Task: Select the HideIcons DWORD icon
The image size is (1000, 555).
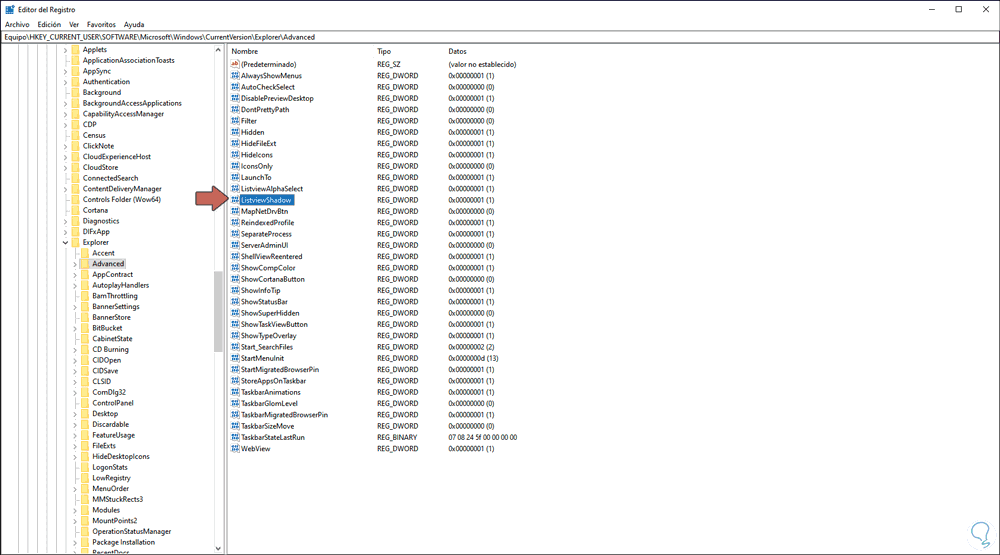Action: [235, 155]
